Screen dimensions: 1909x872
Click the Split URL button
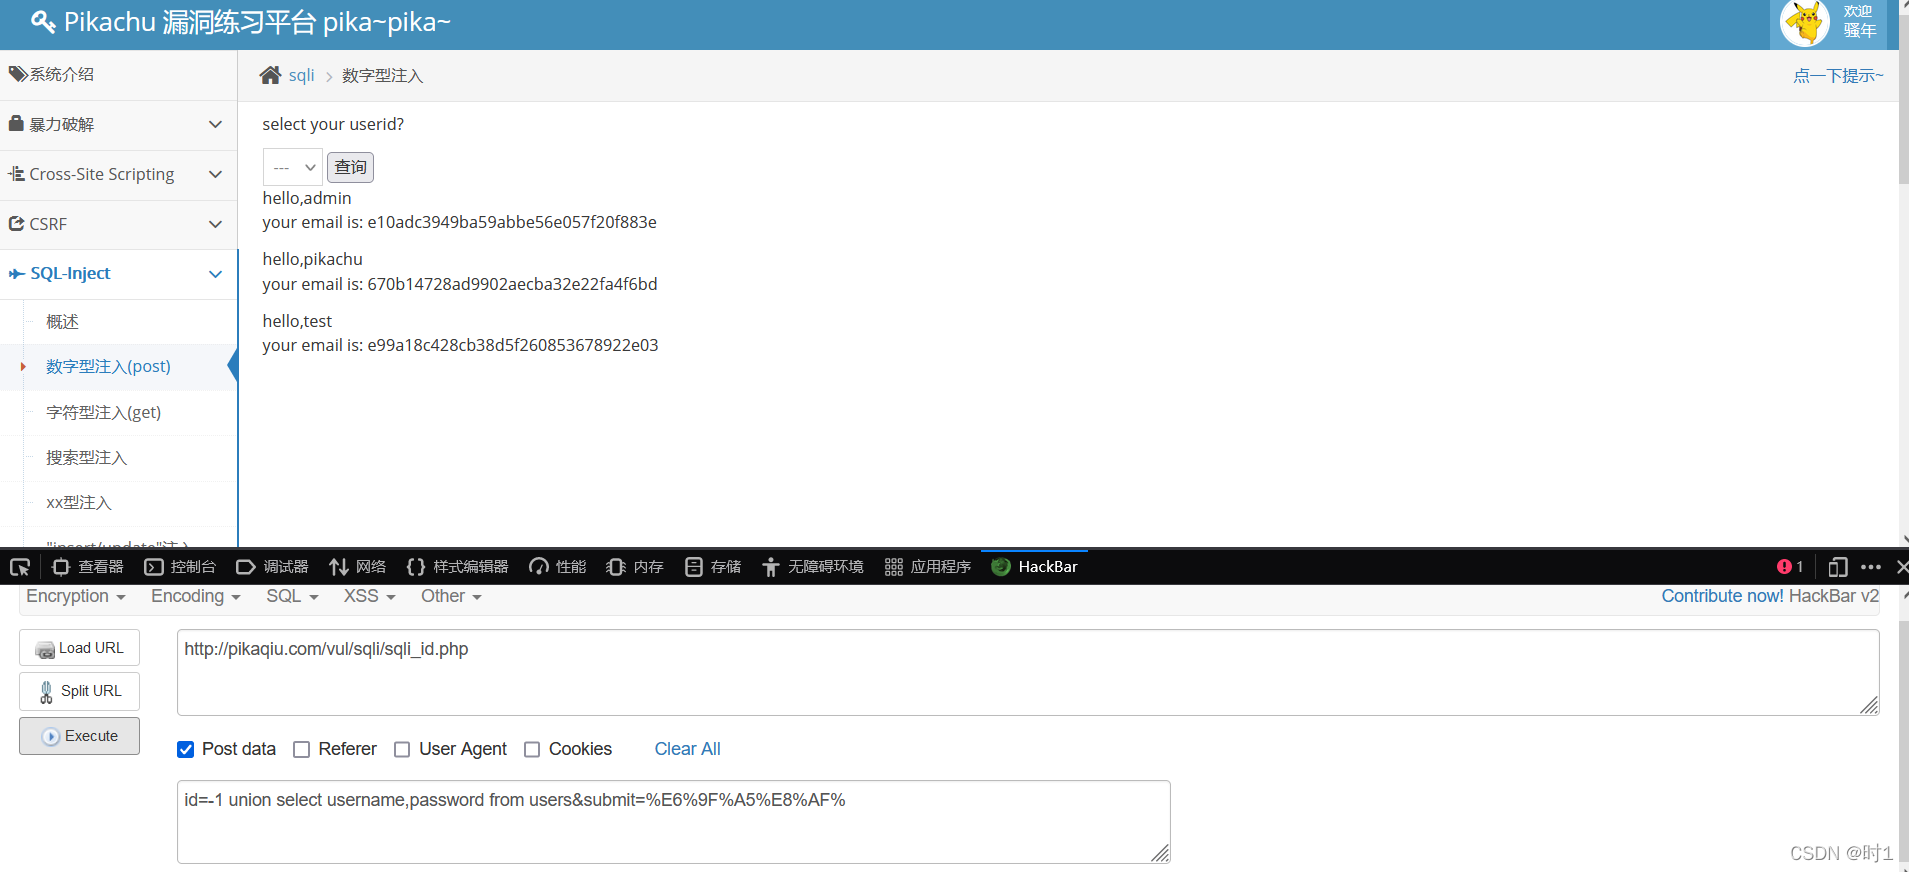[x=79, y=691]
